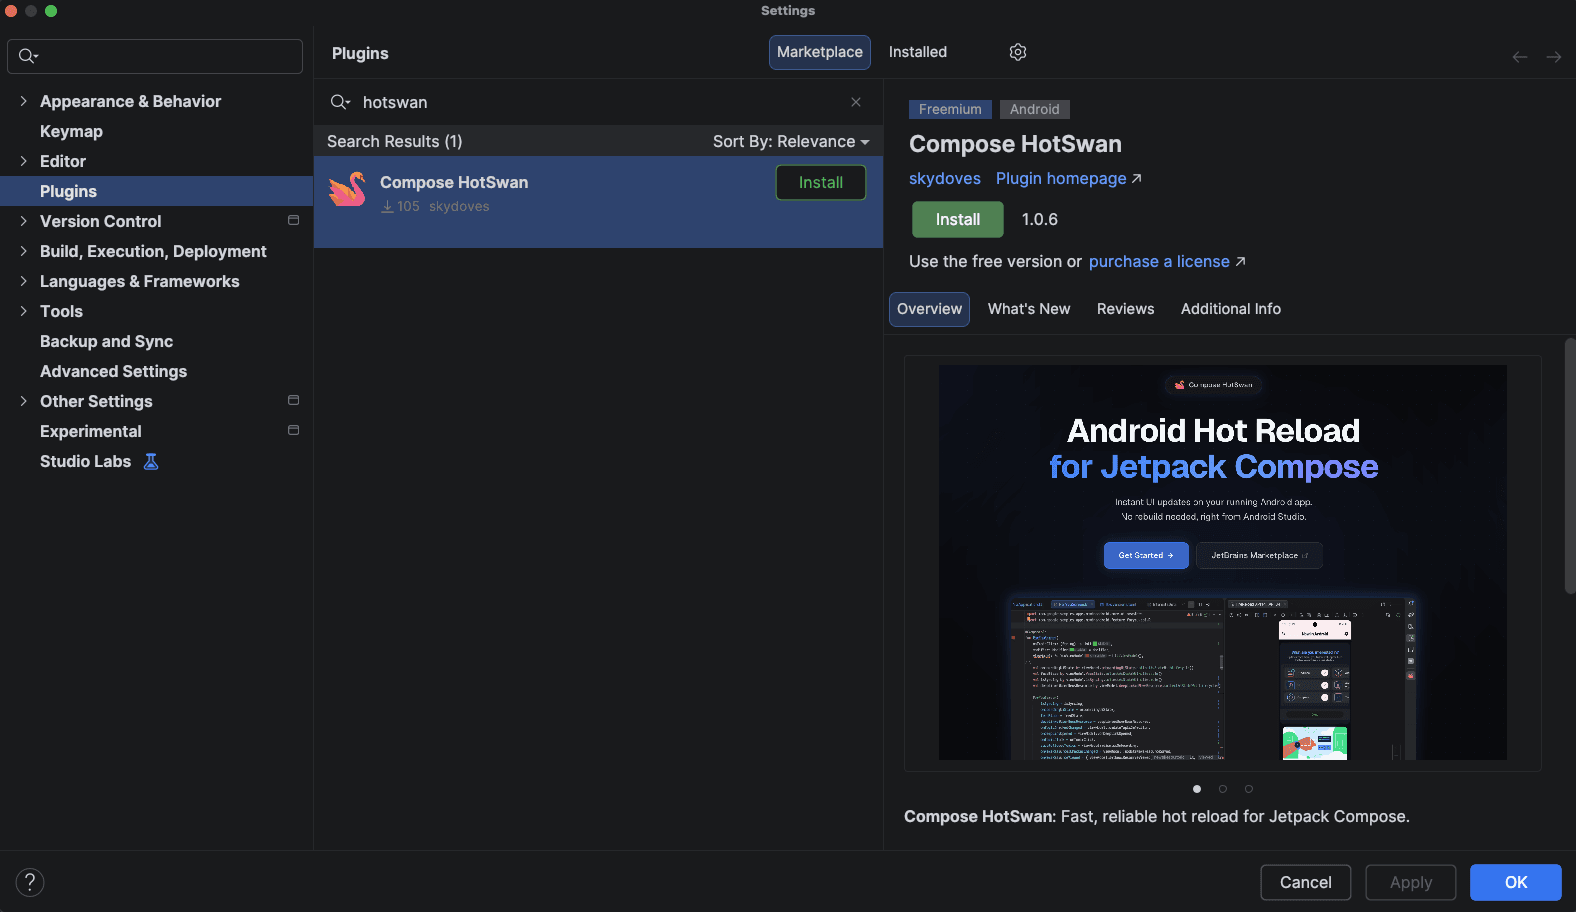This screenshot has height=912, width=1576.
Task: Expand the Tools section
Action: tap(23, 311)
